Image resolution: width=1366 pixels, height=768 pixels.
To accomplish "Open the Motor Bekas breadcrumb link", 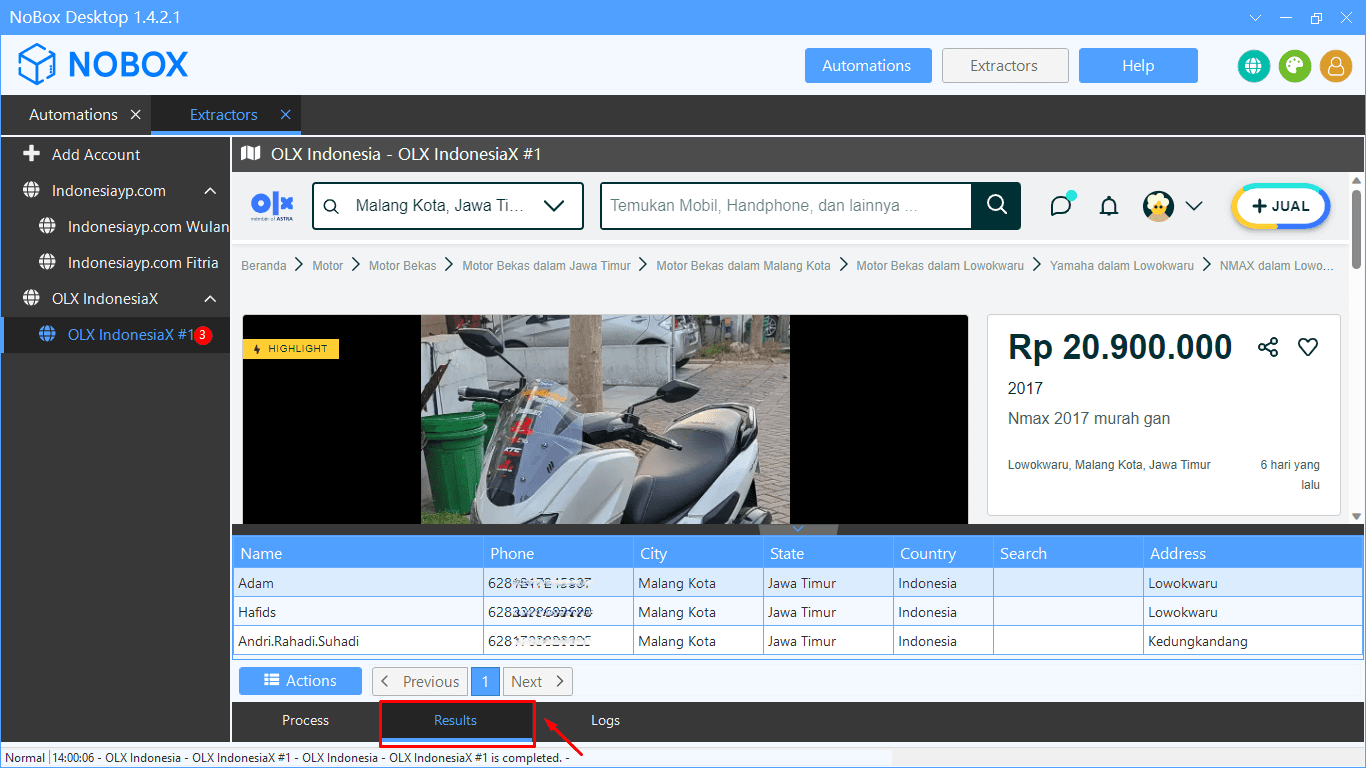I will (x=402, y=265).
